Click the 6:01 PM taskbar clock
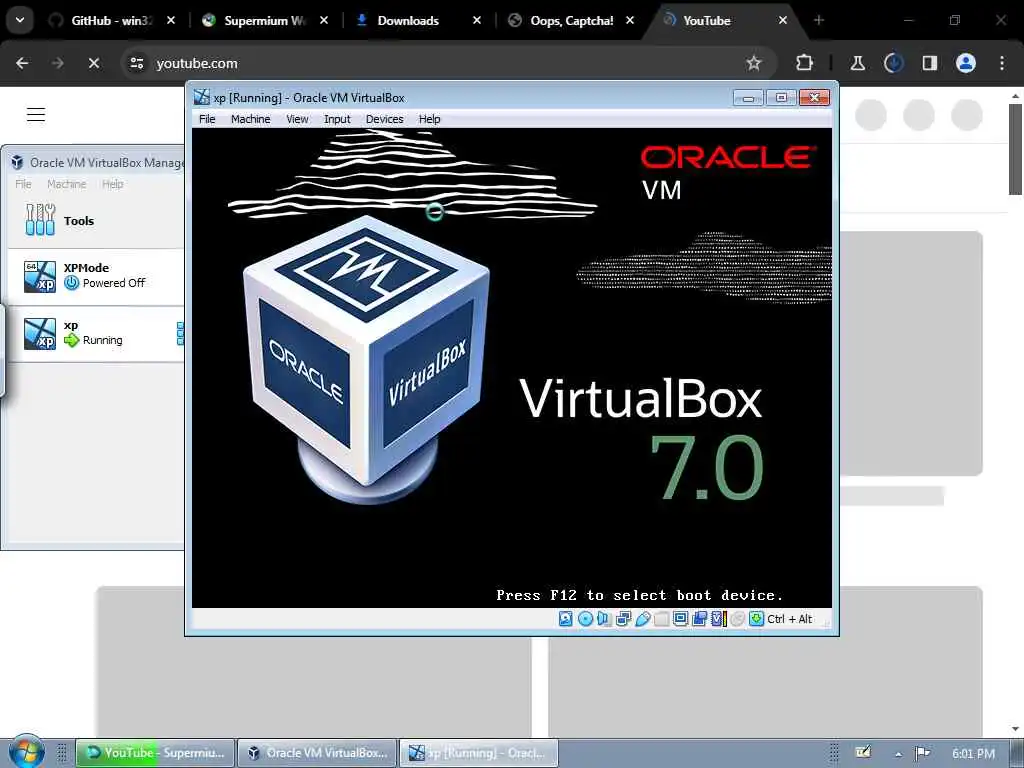The width and height of the screenshot is (1024, 768). pos(973,754)
